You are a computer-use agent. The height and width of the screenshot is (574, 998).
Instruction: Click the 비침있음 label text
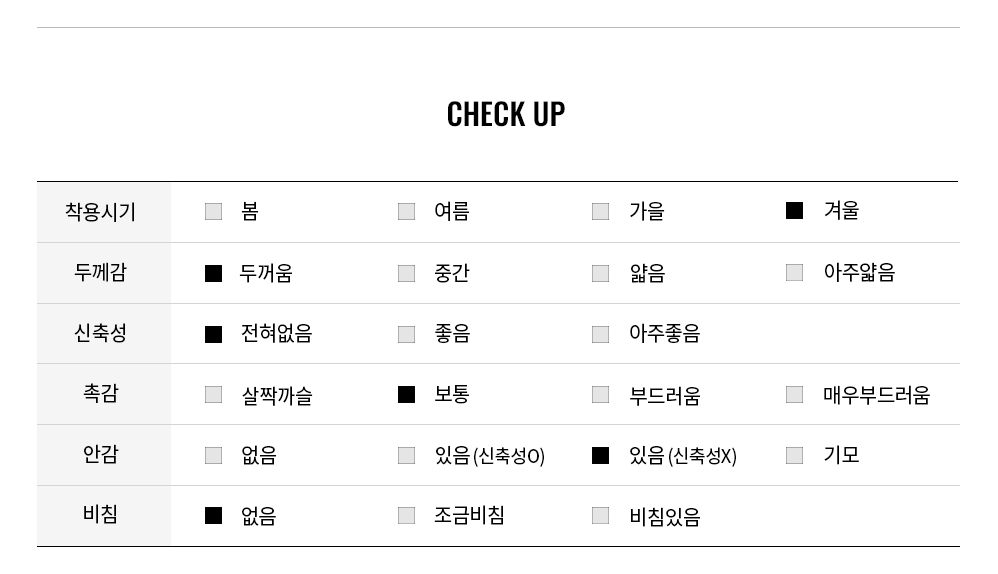(x=664, y=517)
